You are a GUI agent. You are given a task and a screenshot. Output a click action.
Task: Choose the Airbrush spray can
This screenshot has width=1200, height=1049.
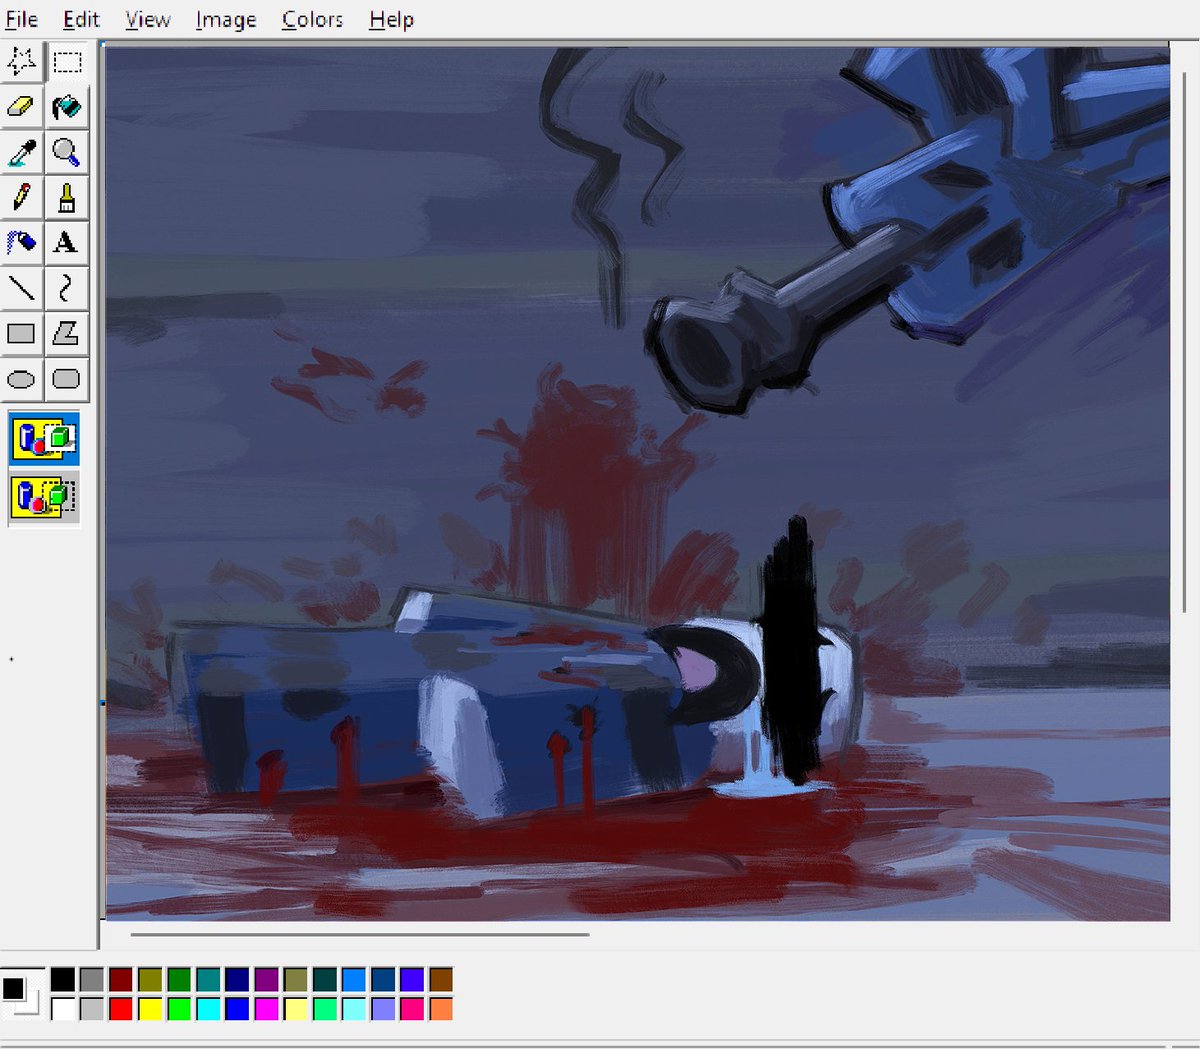point(22,242)
